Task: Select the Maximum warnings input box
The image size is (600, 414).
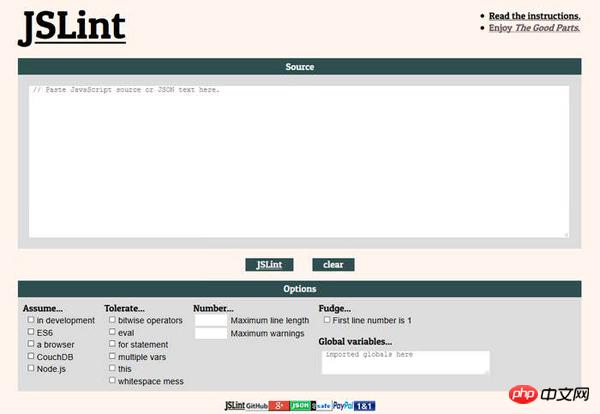Action: [211, 333]
